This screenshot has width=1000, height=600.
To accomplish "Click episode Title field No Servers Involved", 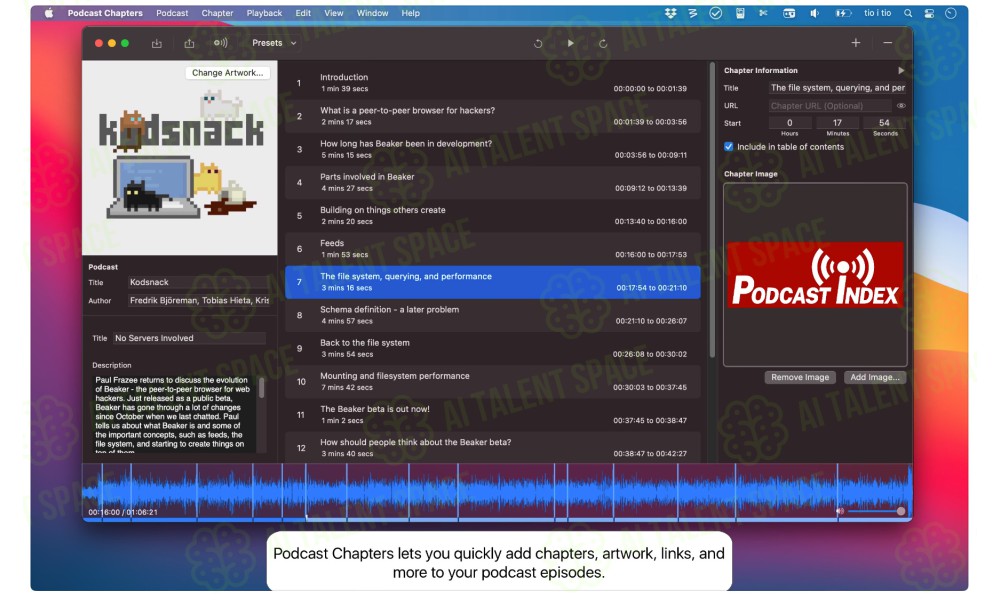I will pyautogui.click(x=189, y=338).
